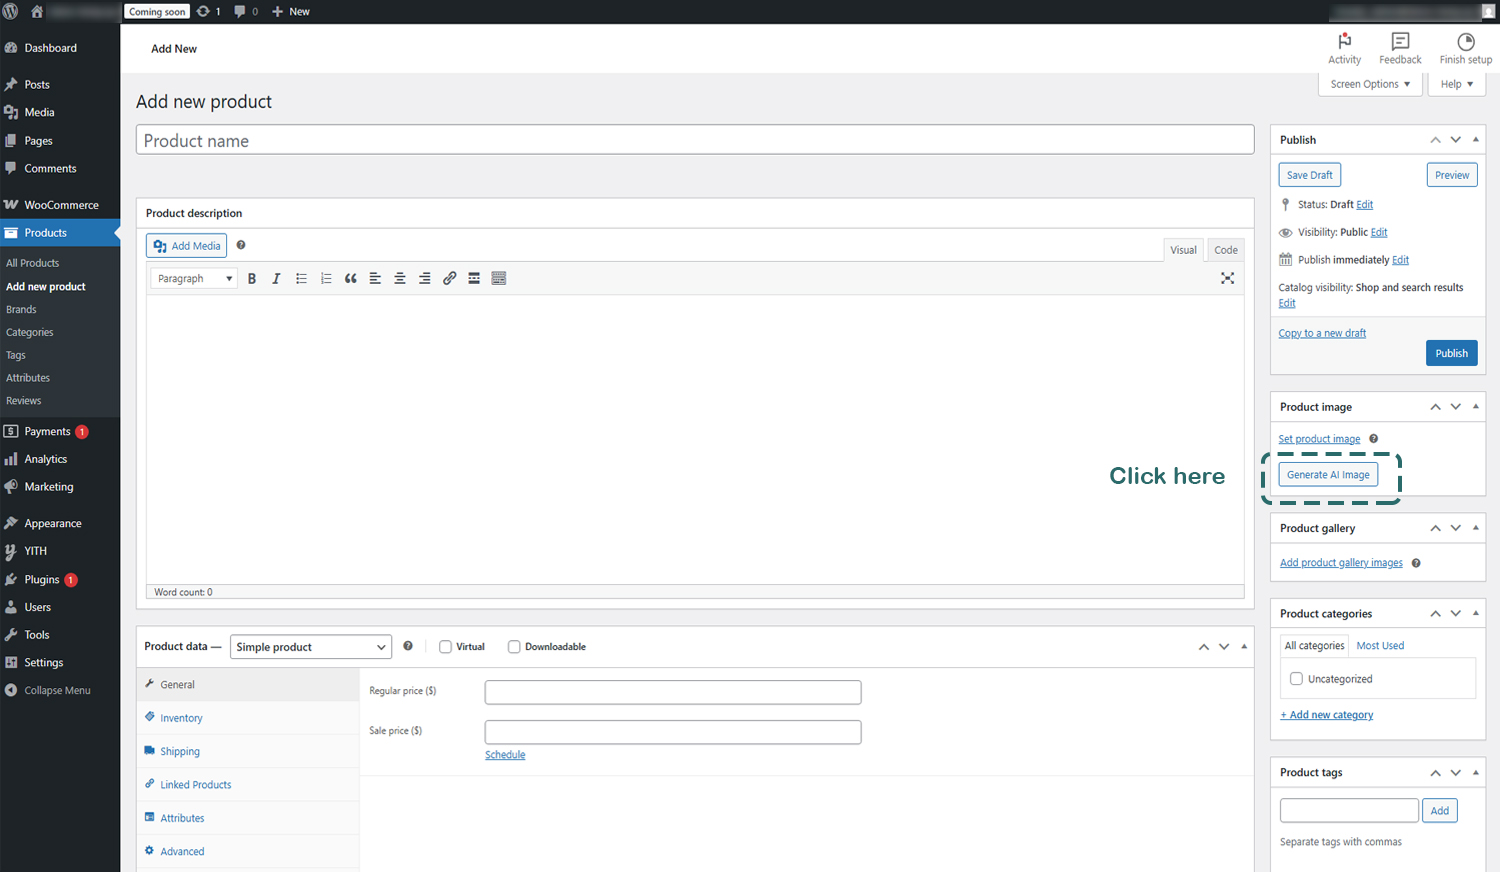This screenshot has height=872, width=1500.
Task: Insert the Read More tag
Action: click(x=474, y=278)
